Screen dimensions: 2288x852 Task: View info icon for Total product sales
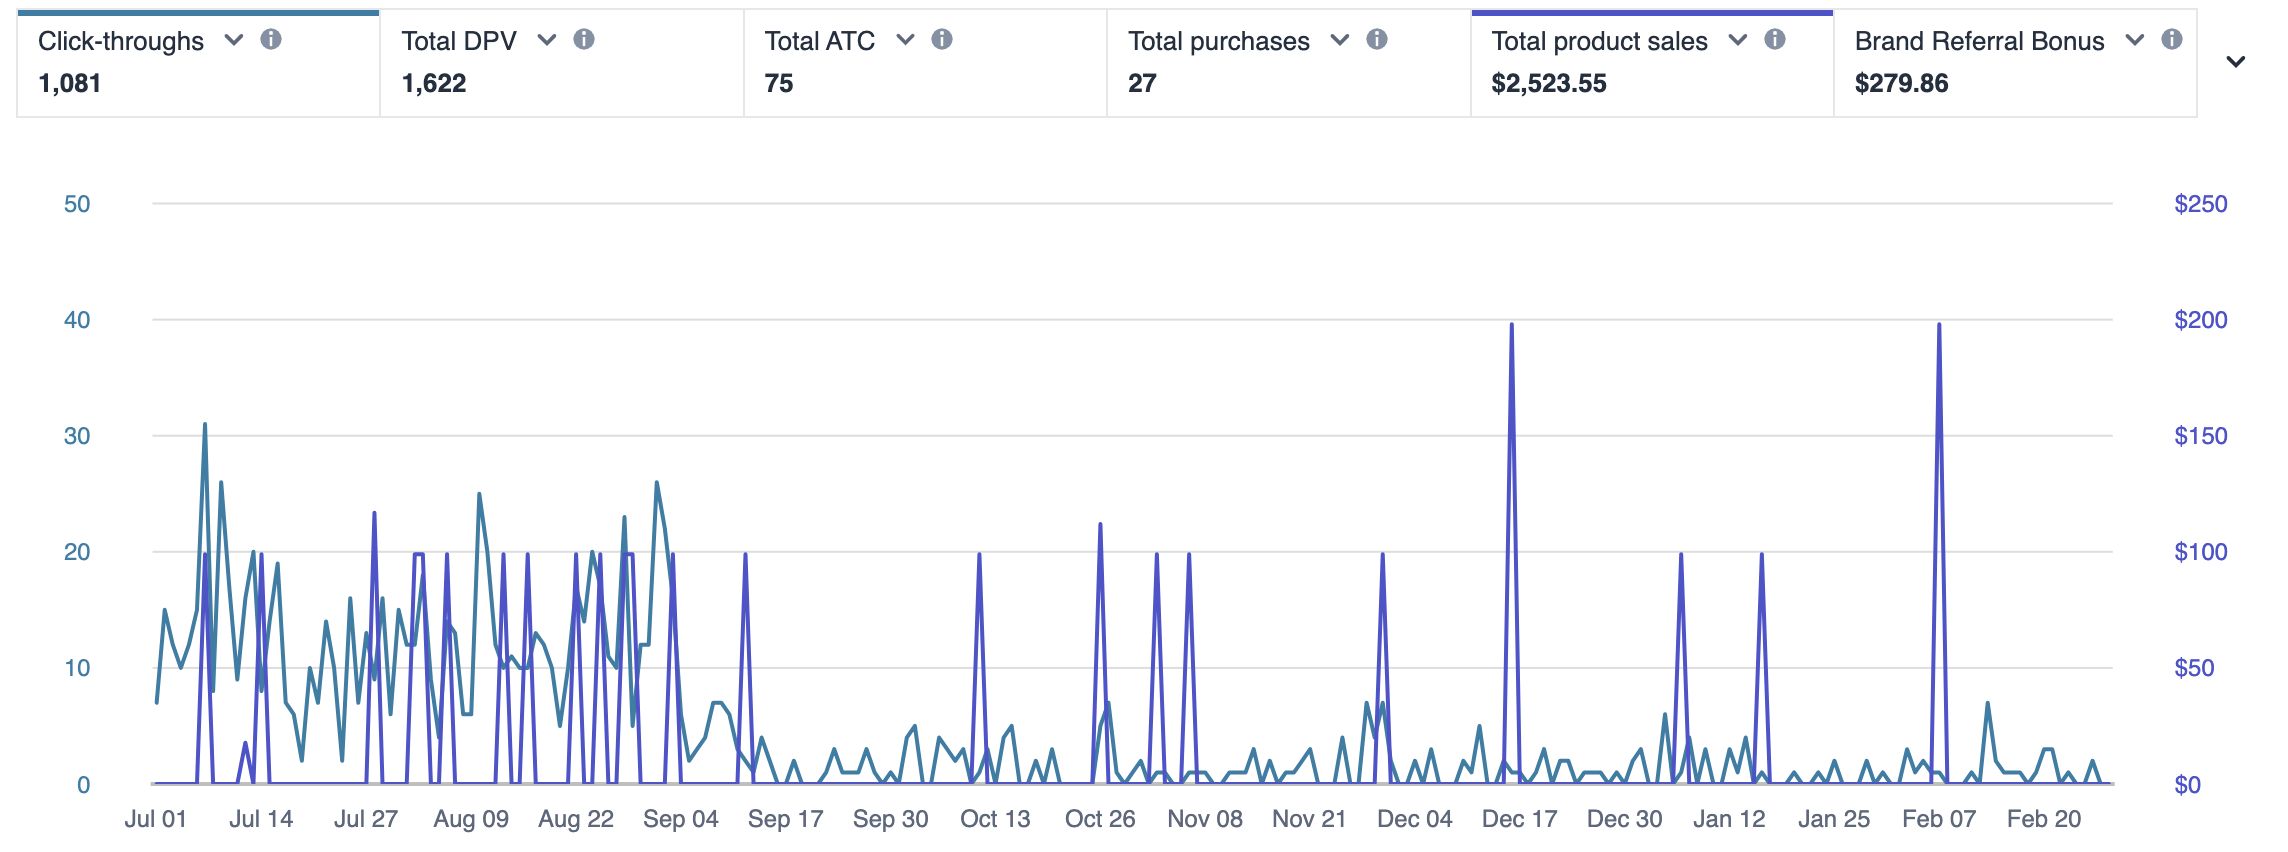pos(1775,39)
